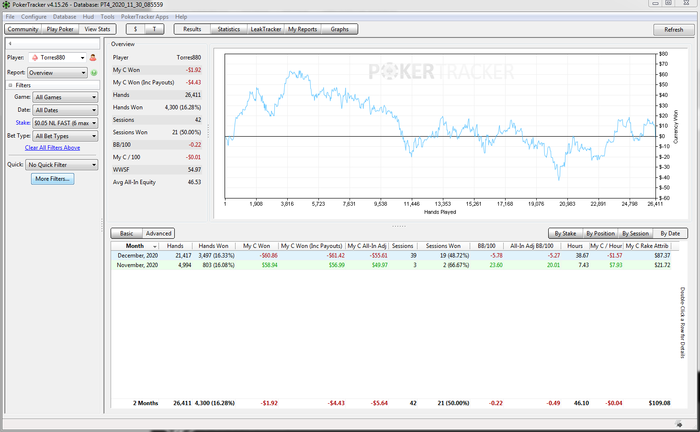Sort by All-In Adj BB/100 column header
The width and height of the screenshot is (700, 432).
[532, 246]
